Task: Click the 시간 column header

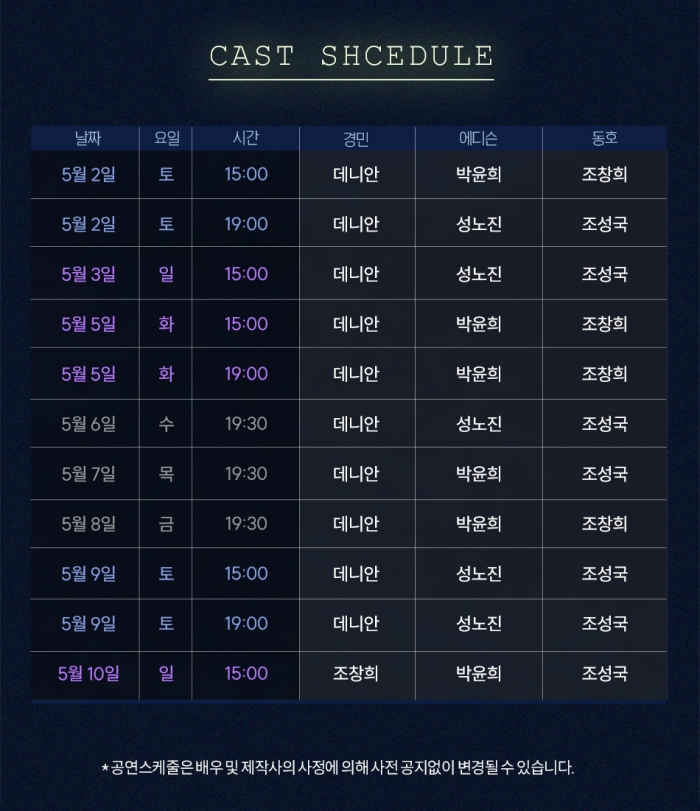Action: [x=245, y=139]
